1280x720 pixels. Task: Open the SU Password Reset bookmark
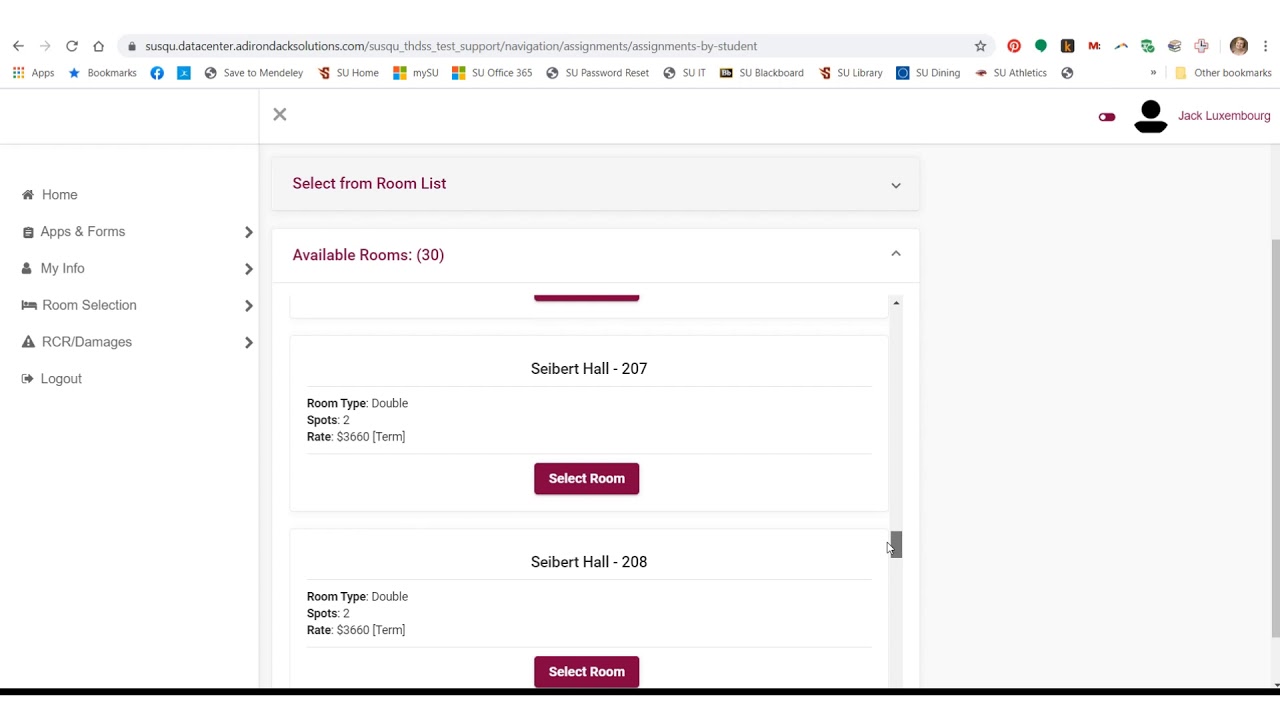(x=597, y=73)
